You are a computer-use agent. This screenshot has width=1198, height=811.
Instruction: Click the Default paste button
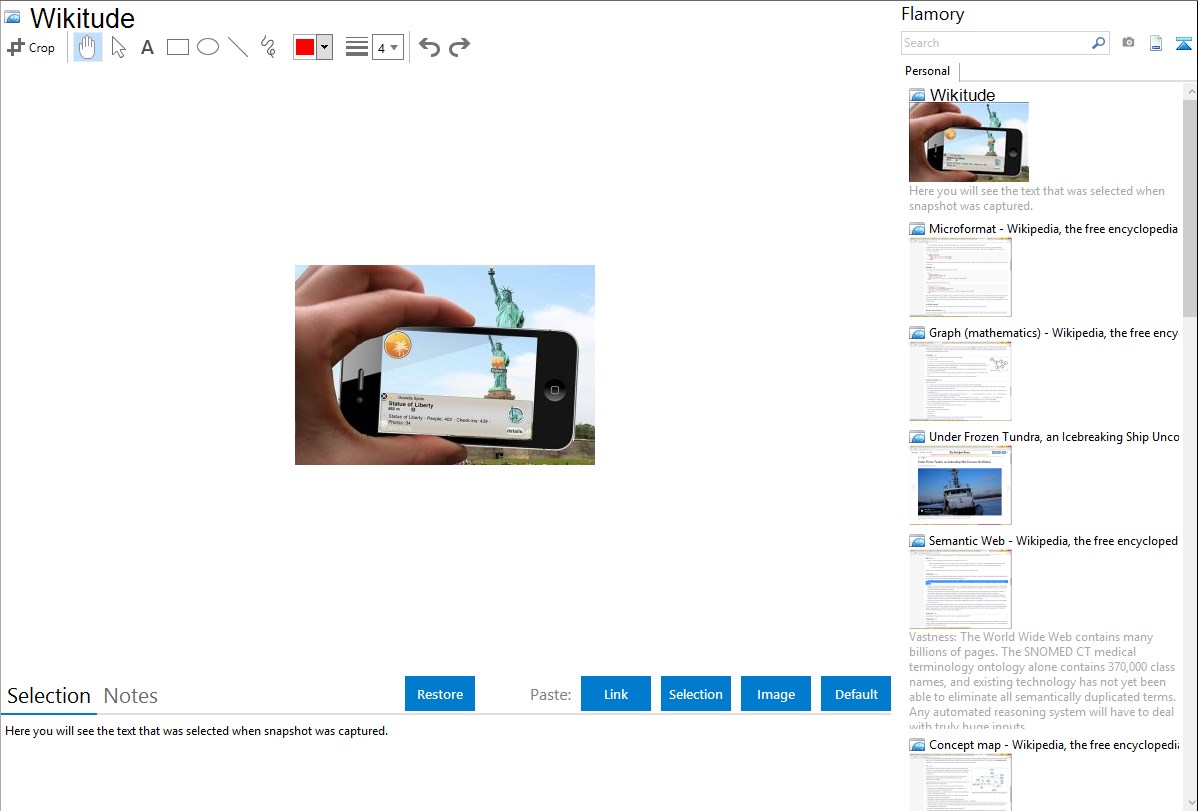856,694
